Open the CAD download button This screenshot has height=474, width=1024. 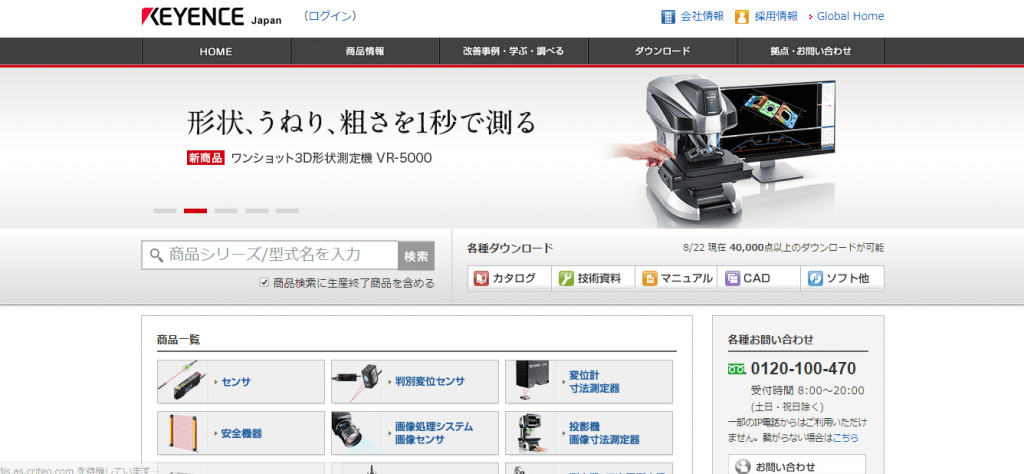(x=759, y=278)
